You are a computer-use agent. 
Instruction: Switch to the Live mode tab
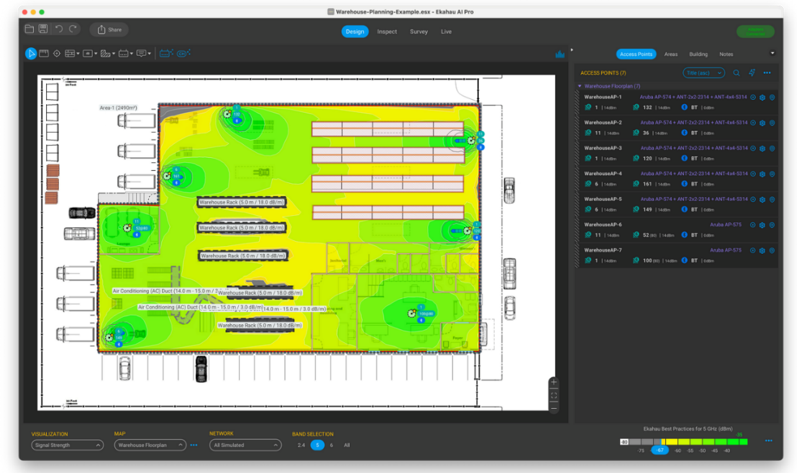pos(446,31)
